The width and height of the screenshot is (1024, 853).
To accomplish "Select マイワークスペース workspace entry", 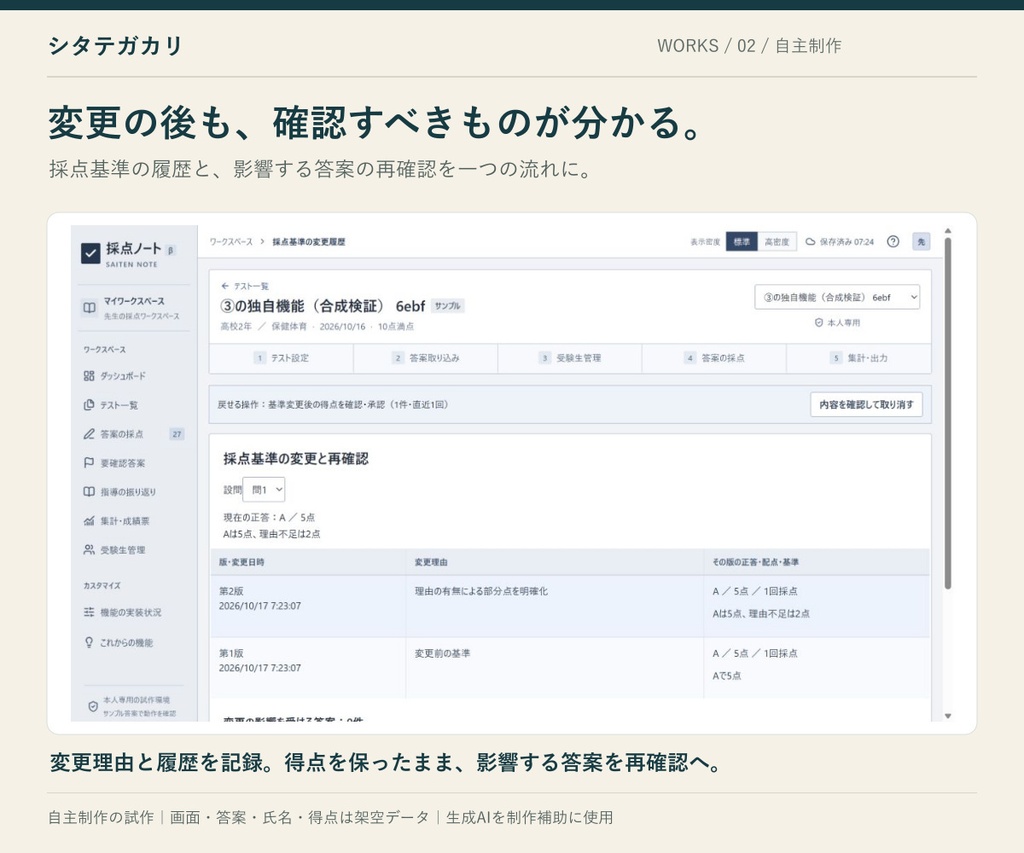I will (x=134, y=308).
